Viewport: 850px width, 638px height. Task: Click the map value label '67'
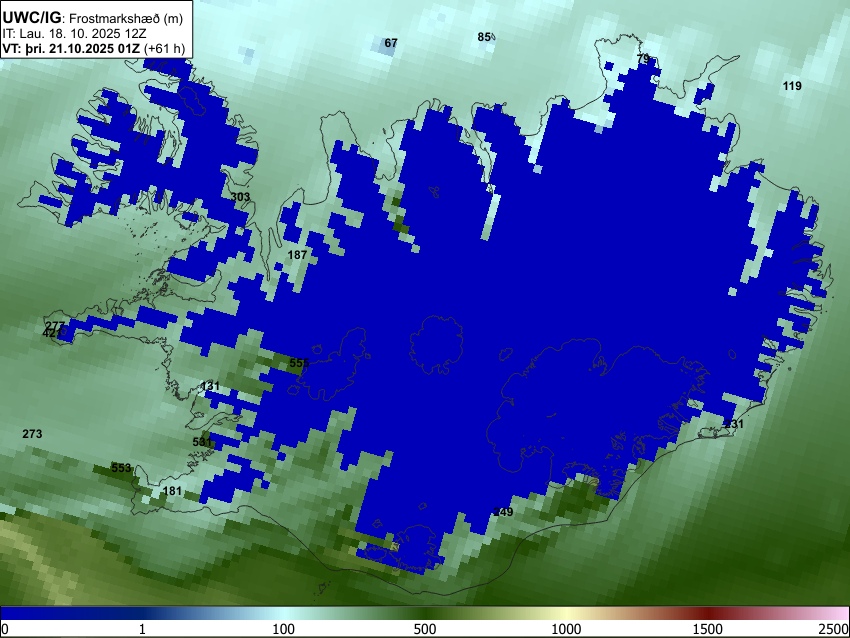[390, 43]
